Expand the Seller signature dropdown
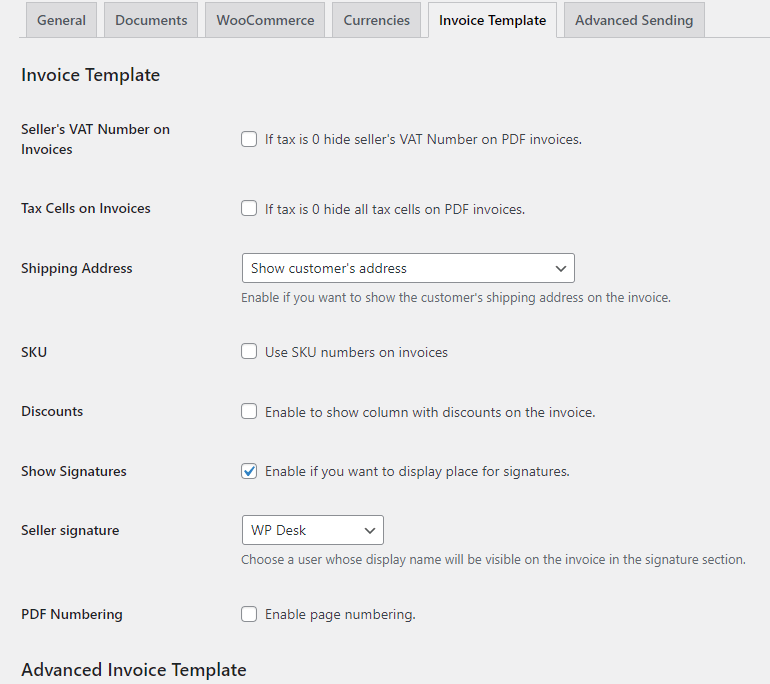Screen dimensions: 770x684 [312, 530]
